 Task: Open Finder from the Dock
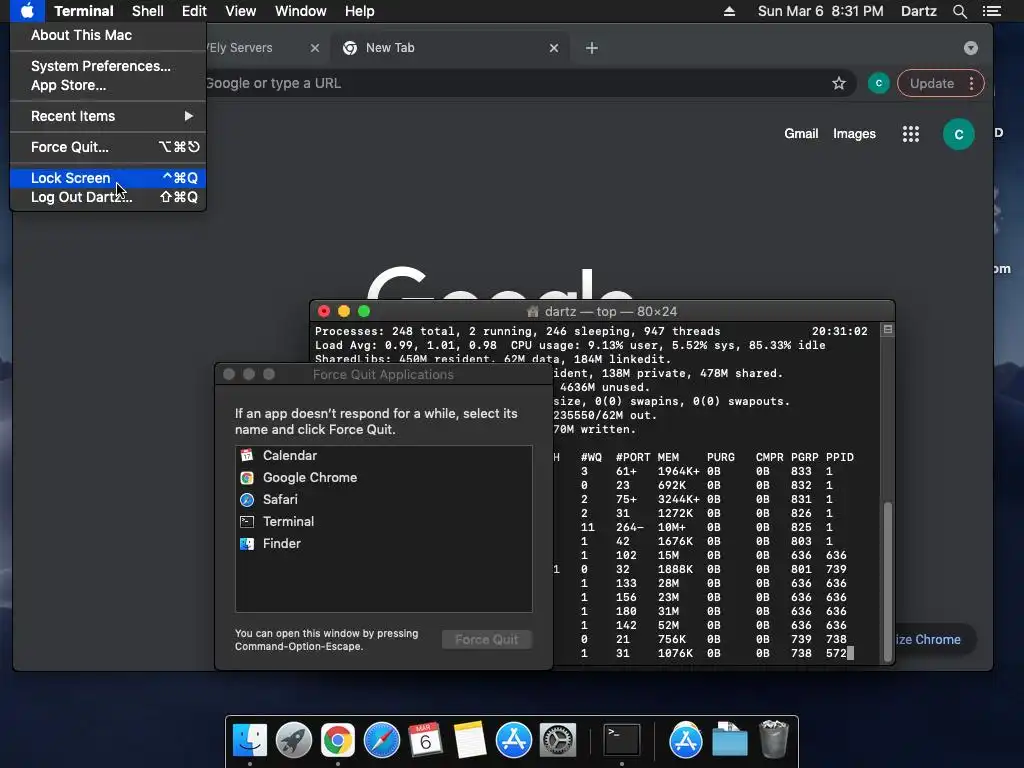[x=249, y=740]
